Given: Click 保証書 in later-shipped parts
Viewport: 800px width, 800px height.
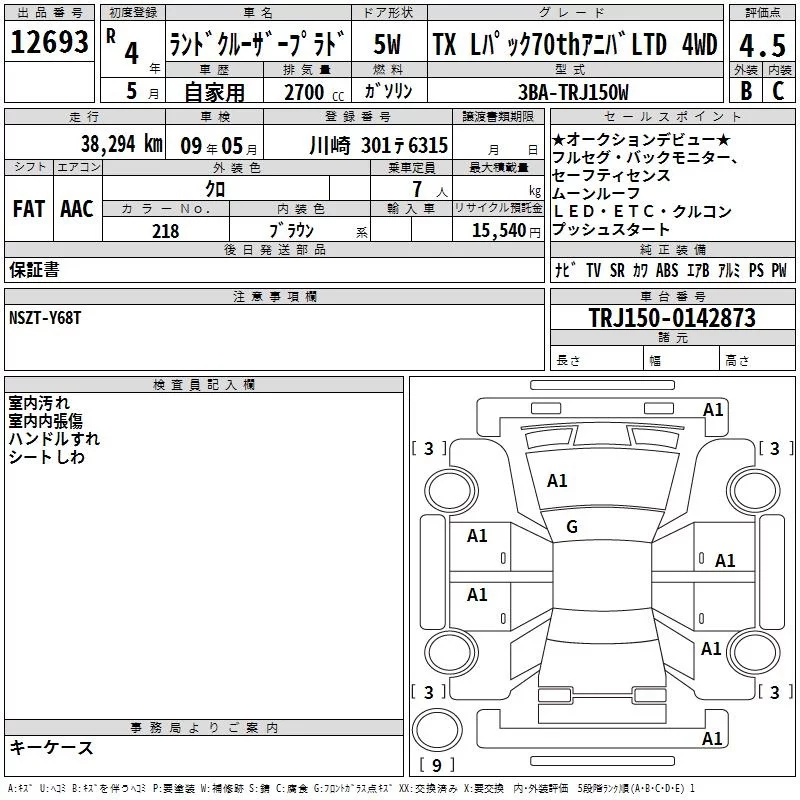Looking at the screenshot, I should [x=34, y=270].
